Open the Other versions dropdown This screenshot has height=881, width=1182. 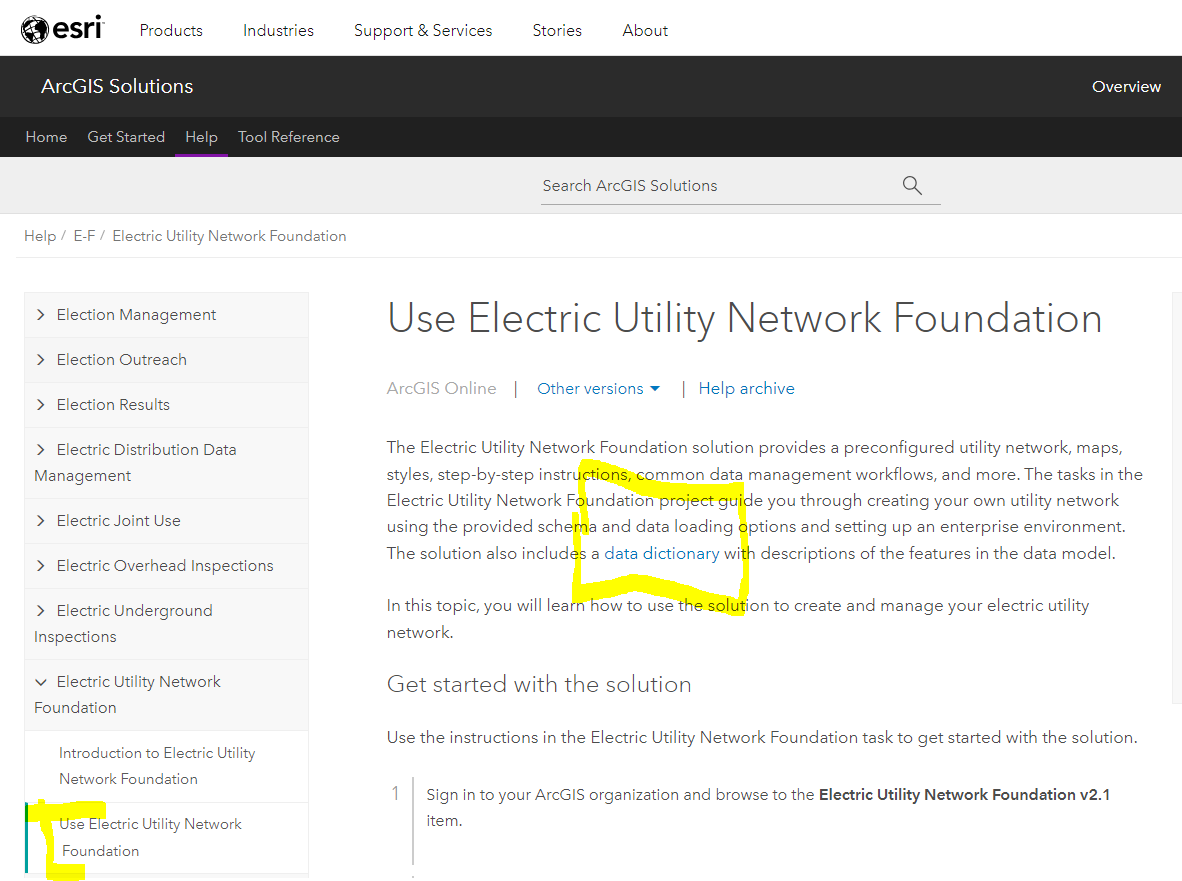coord(597,388)
